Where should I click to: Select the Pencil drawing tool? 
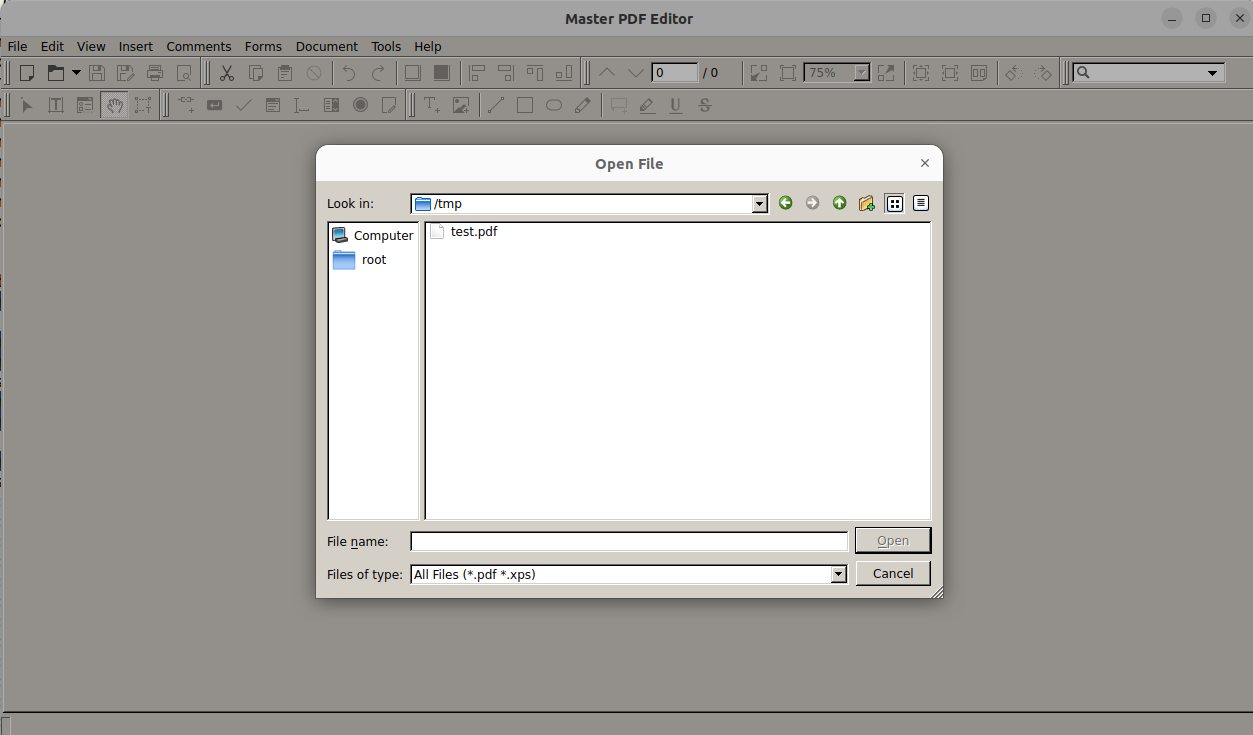[x=583, y=105]
